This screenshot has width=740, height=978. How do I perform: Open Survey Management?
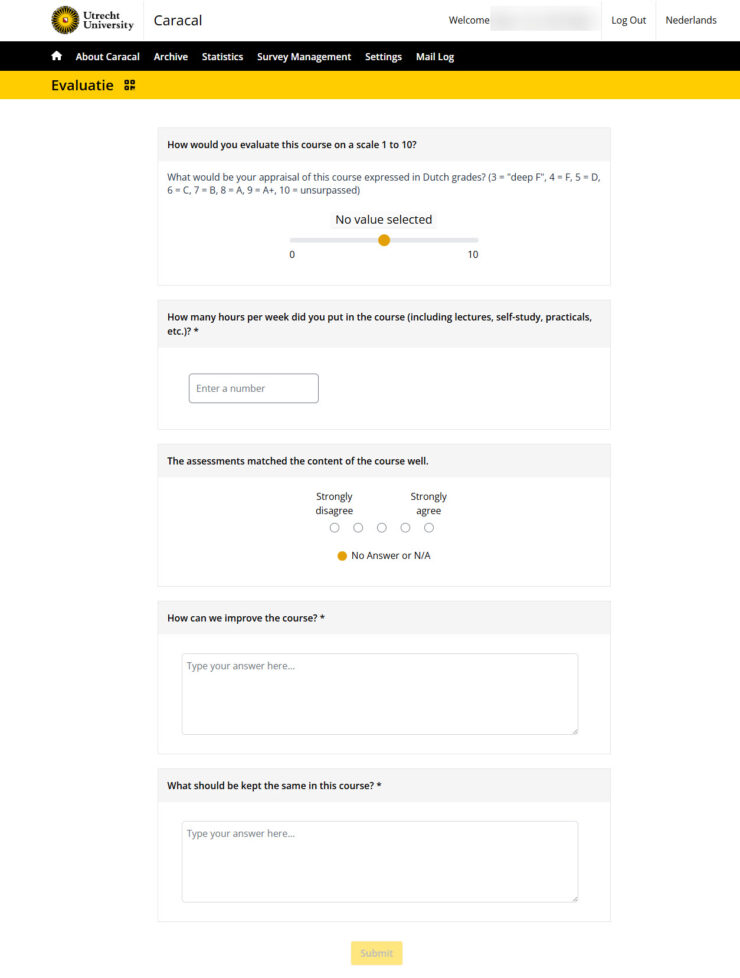click(x=304, y=57)
